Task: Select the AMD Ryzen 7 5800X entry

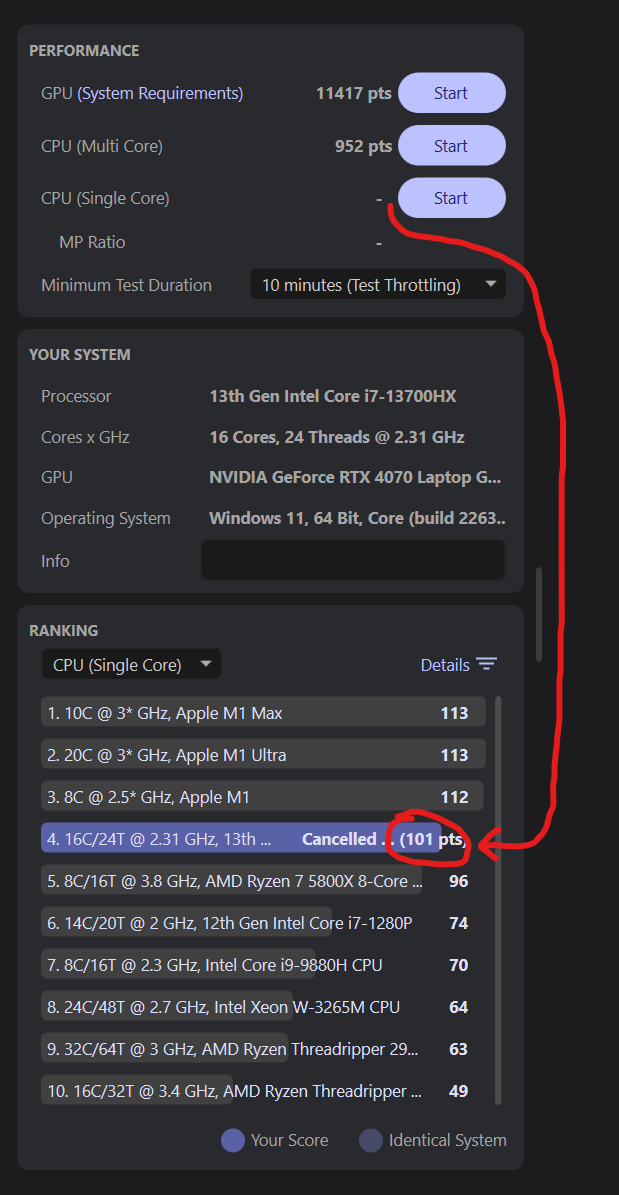Action: tap(240, 881)
